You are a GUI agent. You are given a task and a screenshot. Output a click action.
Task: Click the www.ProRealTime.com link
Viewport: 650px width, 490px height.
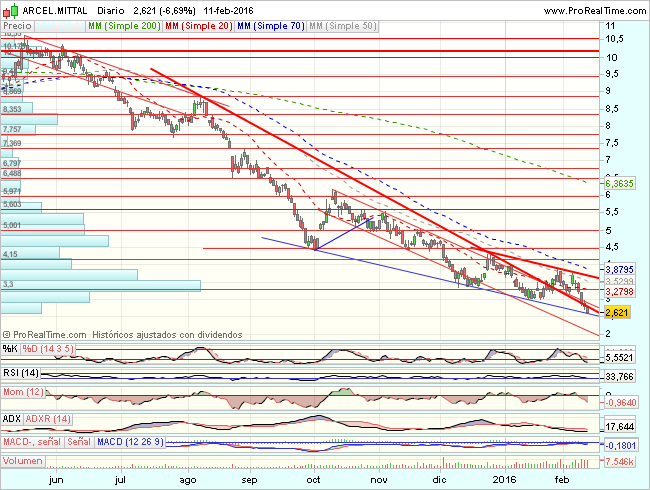coord(594,11)
